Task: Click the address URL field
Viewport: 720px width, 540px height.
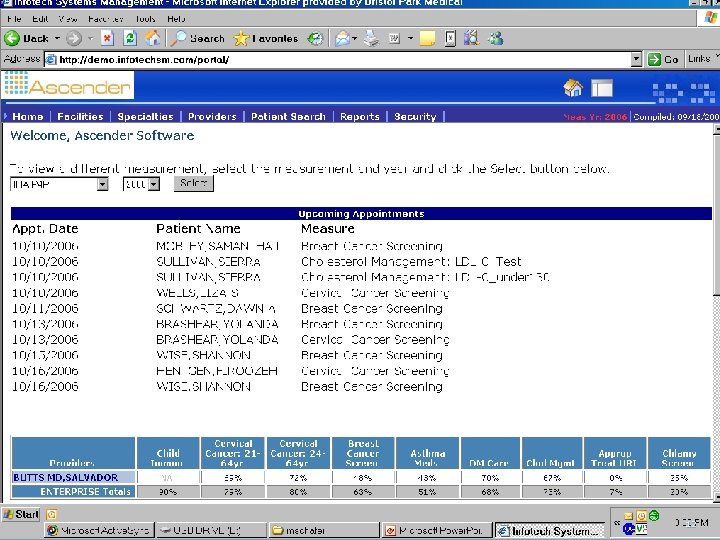Action: (x=340, y=59)
